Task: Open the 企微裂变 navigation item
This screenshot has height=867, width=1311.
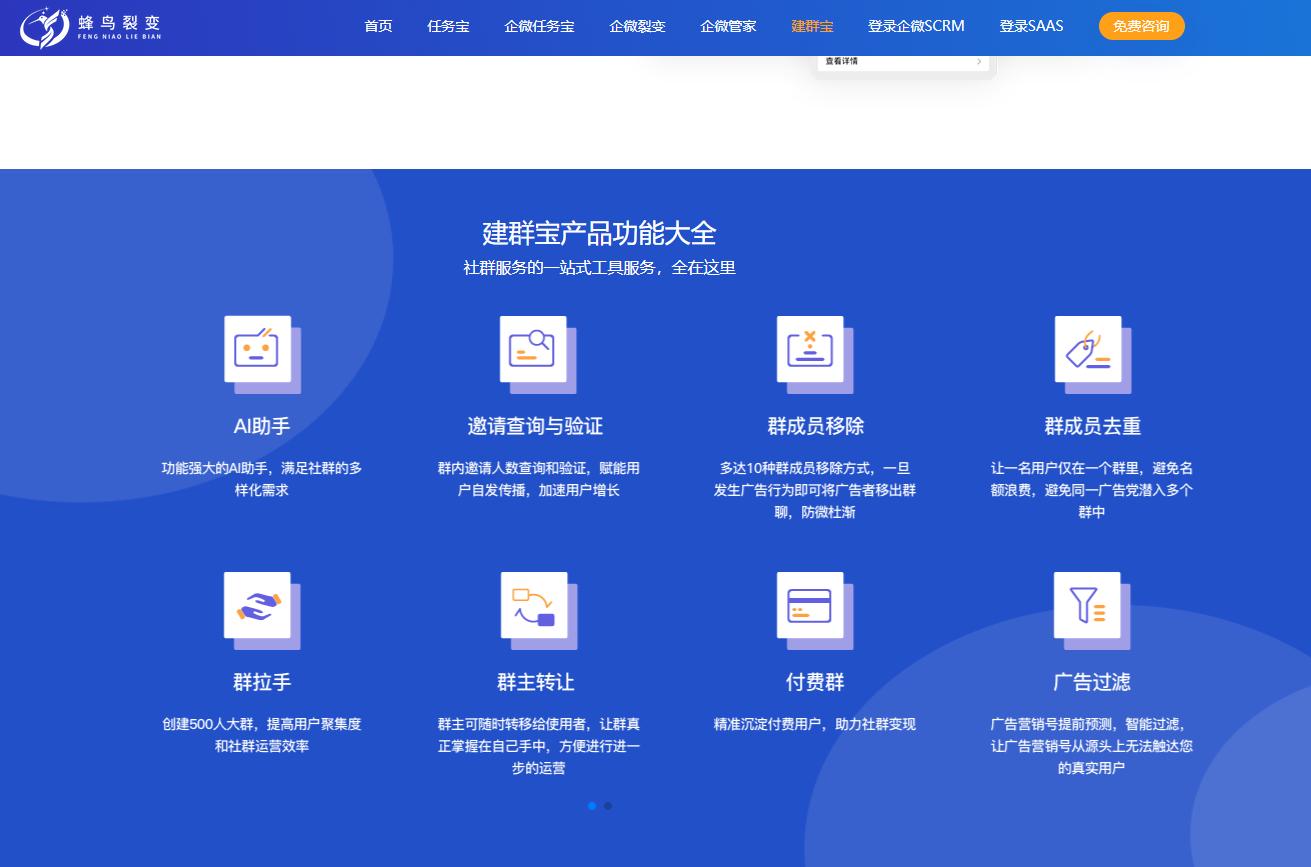Action: click(x=637, y=26)
